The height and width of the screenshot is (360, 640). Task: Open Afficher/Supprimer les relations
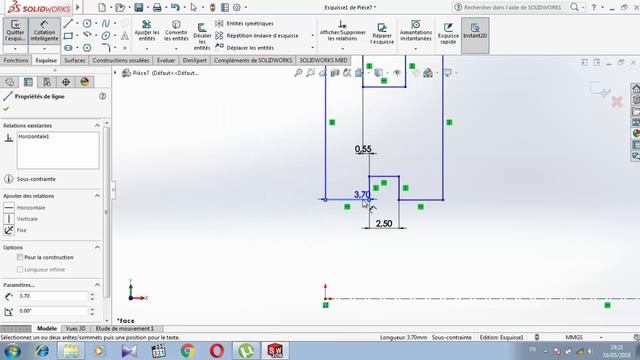click(x=342, y=31)
